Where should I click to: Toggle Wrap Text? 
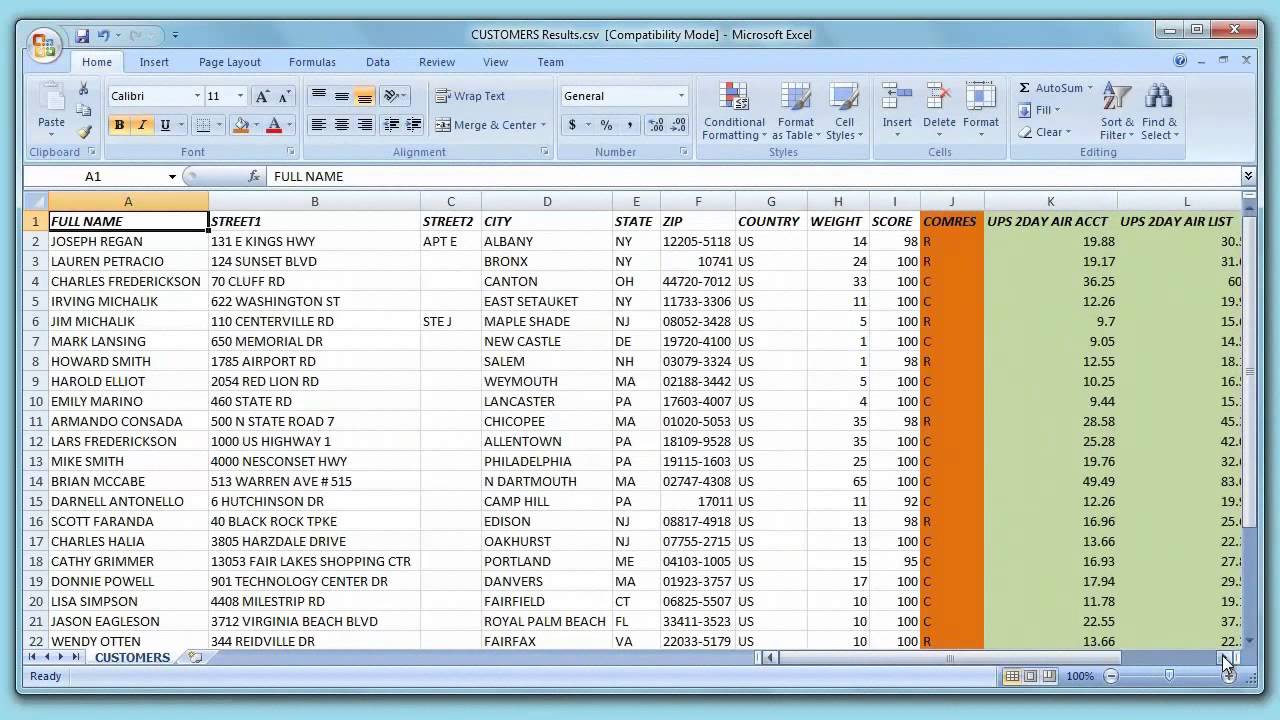[470, 96]
